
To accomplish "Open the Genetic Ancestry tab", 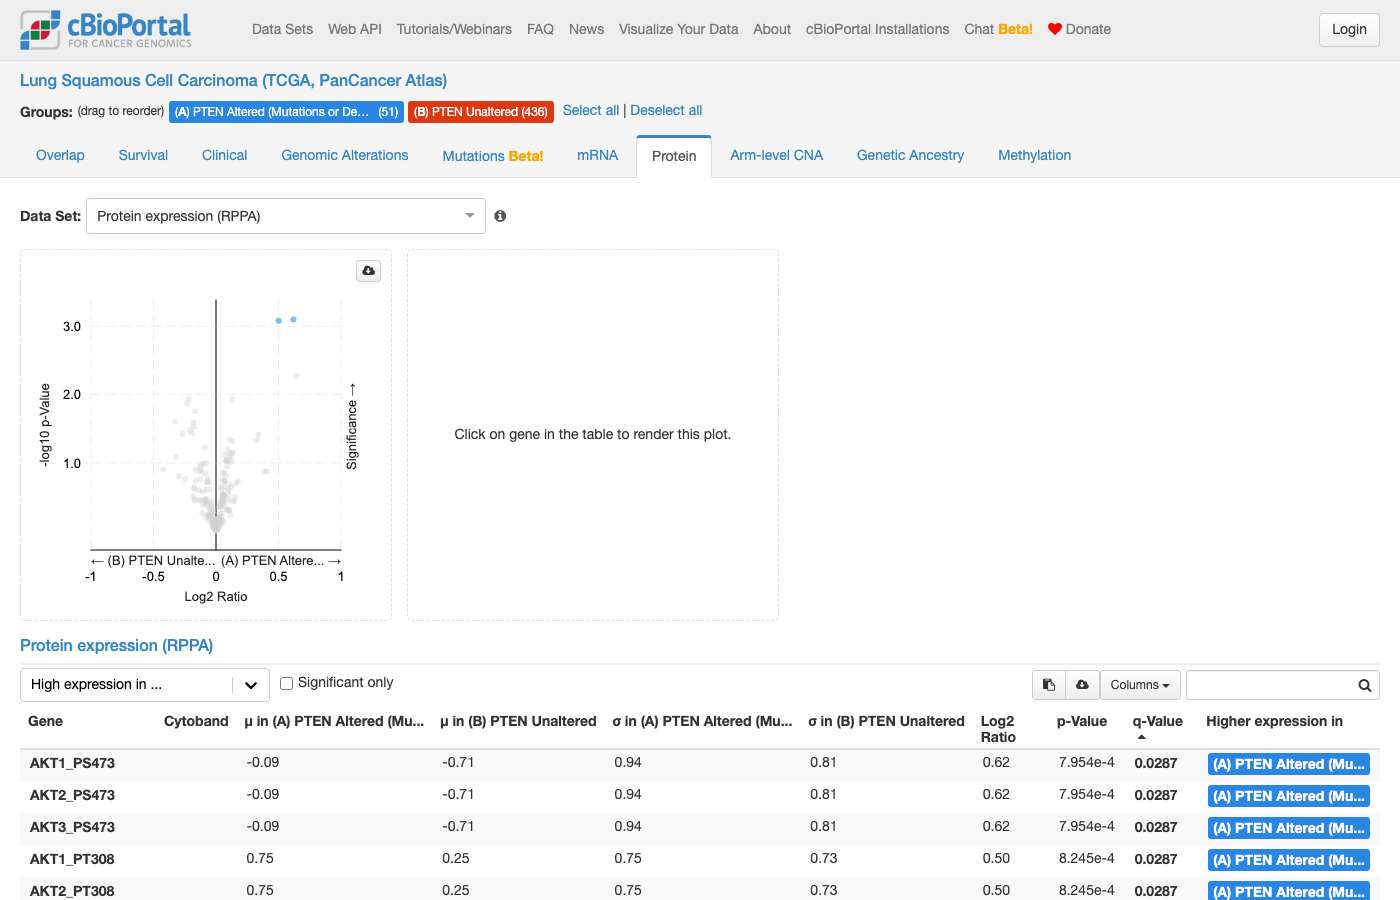I will [x=910, y=155].
